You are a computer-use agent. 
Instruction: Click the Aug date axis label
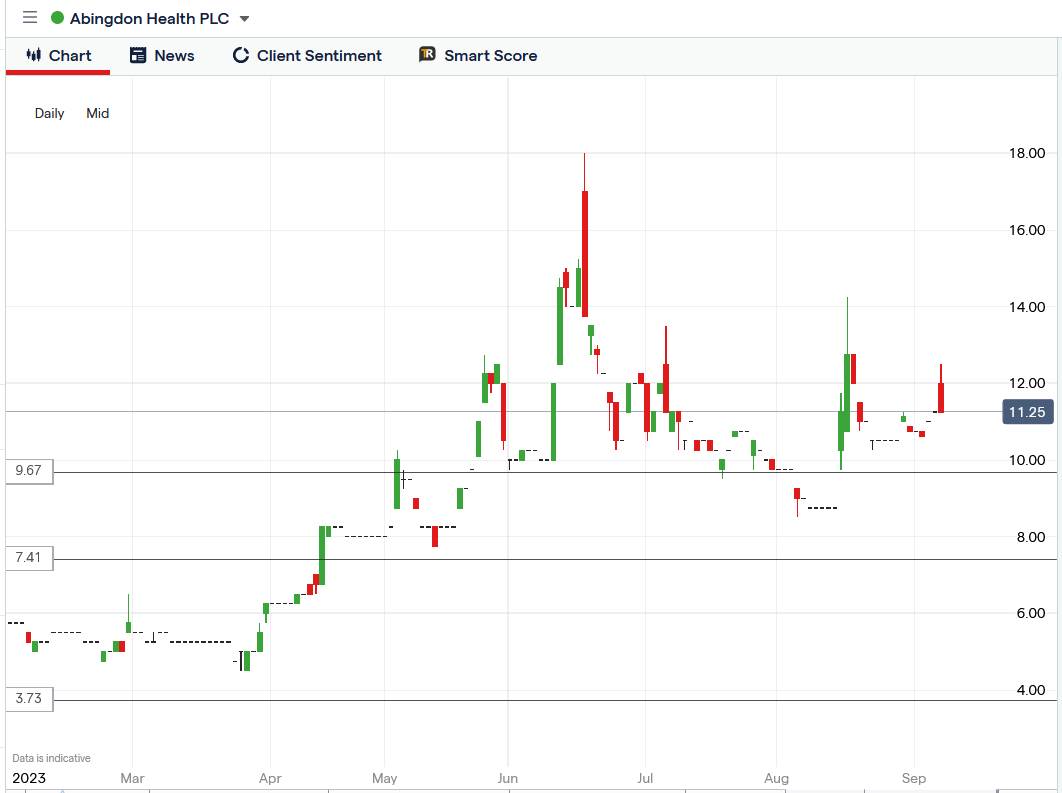[x=777, y=778]
